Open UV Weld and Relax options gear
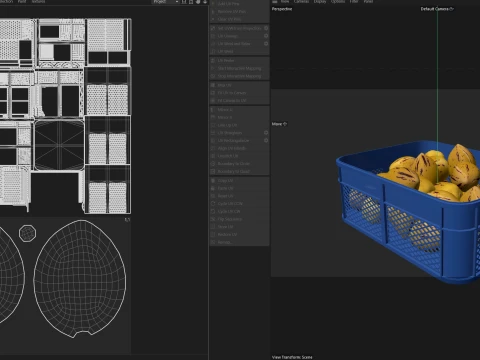The image size is (480, 360). 266,44
